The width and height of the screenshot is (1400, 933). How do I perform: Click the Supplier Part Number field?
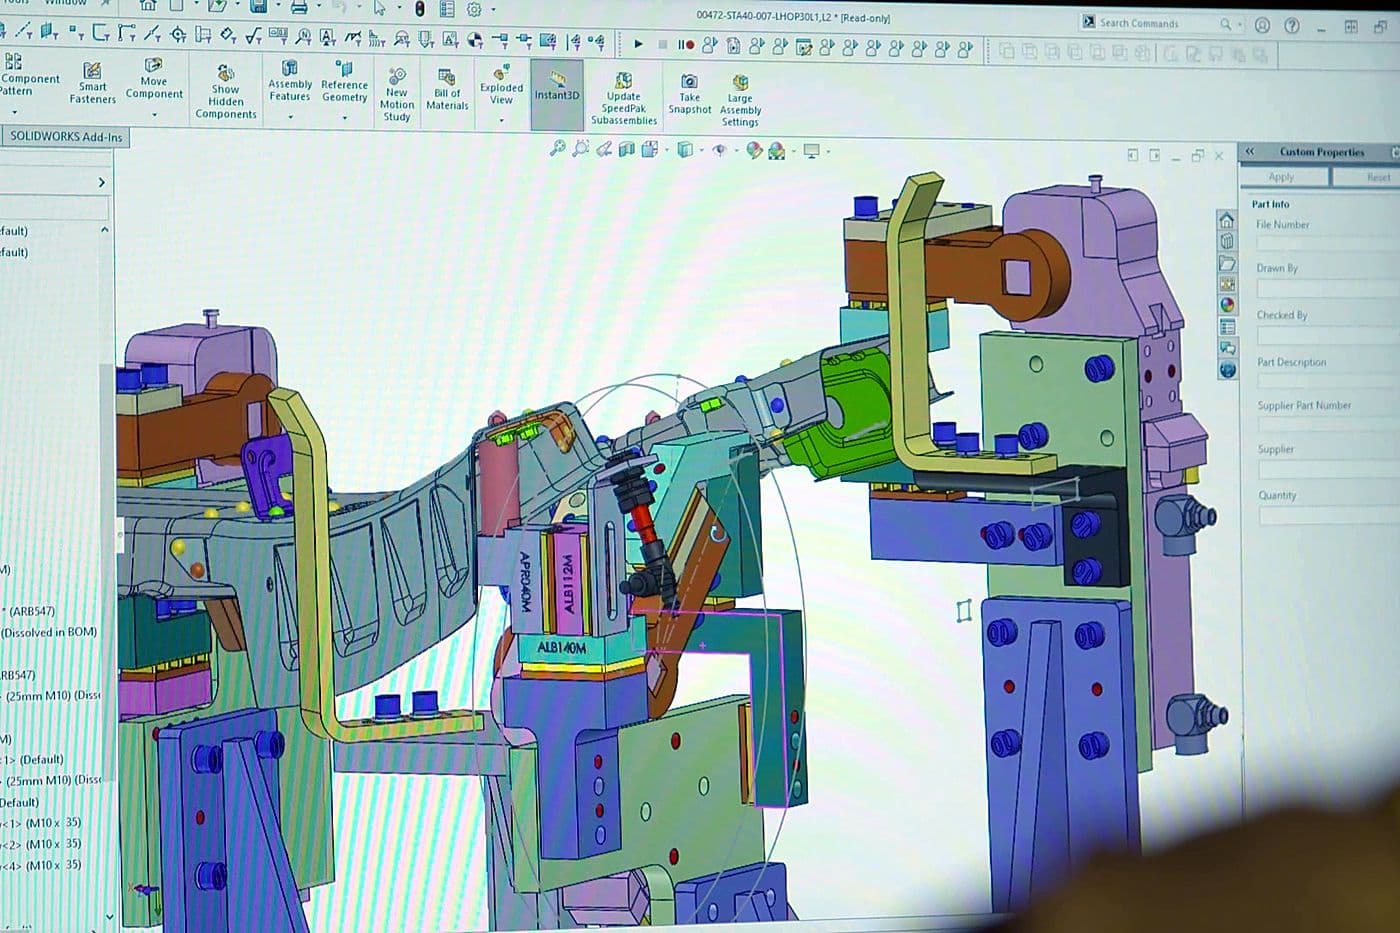pos(1329,425)
